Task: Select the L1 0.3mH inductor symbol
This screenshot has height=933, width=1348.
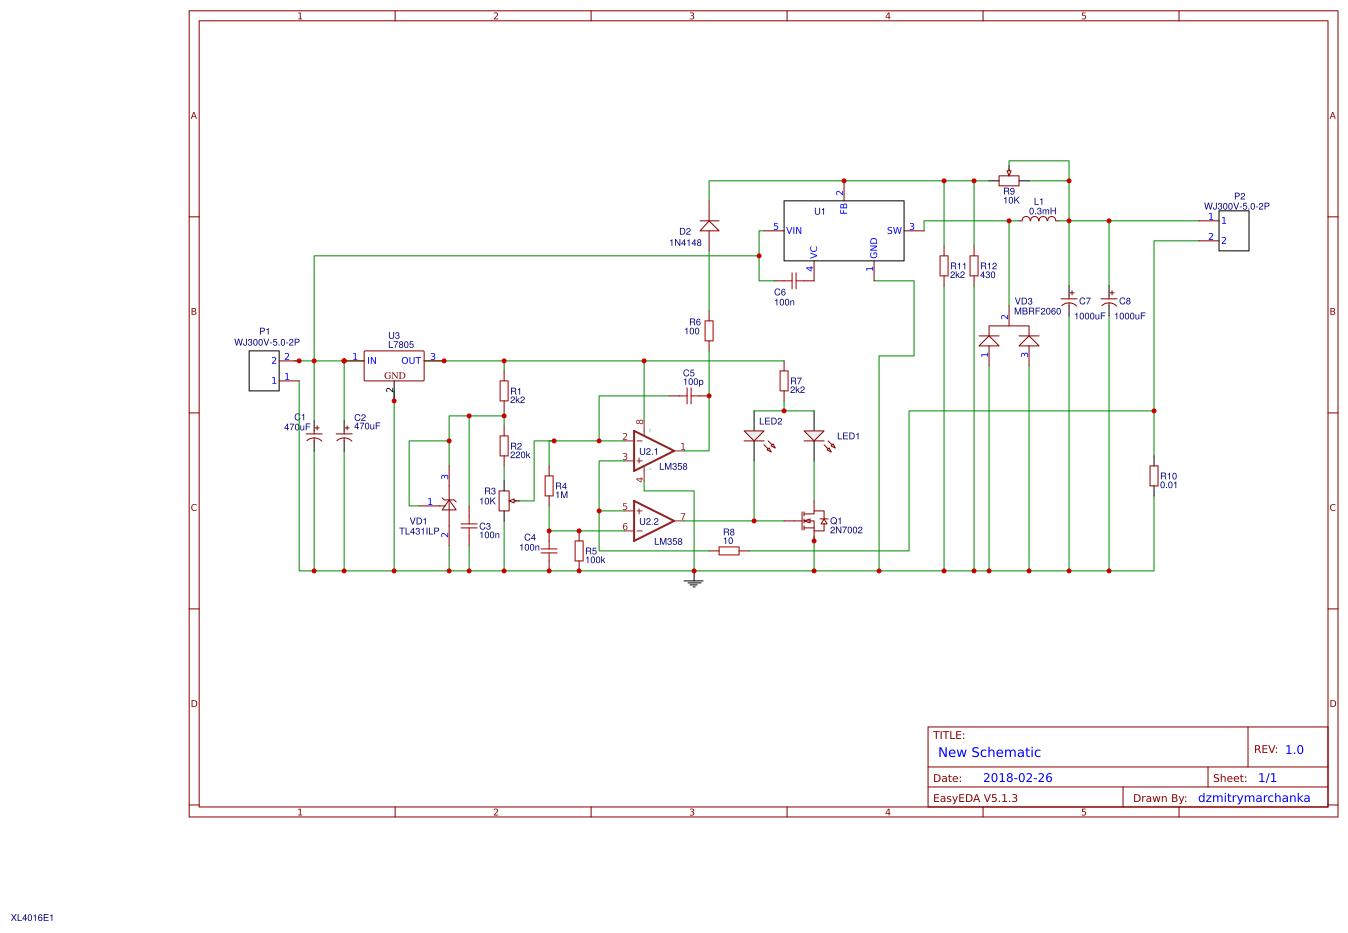Action: click(x=1039, y=218)
